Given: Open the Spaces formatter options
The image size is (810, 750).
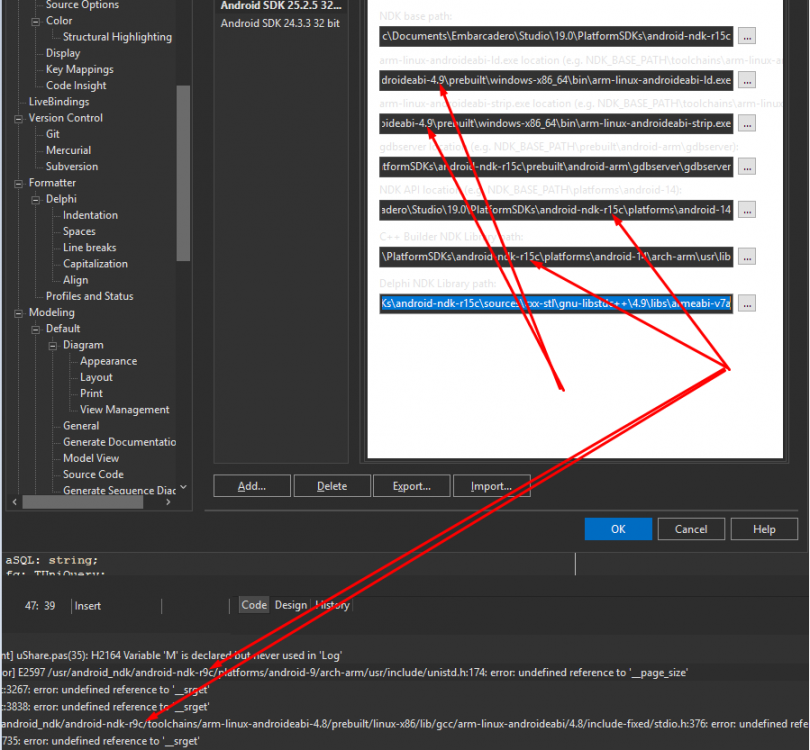Looking at the screenshot, I should click(x=79, y=231).
